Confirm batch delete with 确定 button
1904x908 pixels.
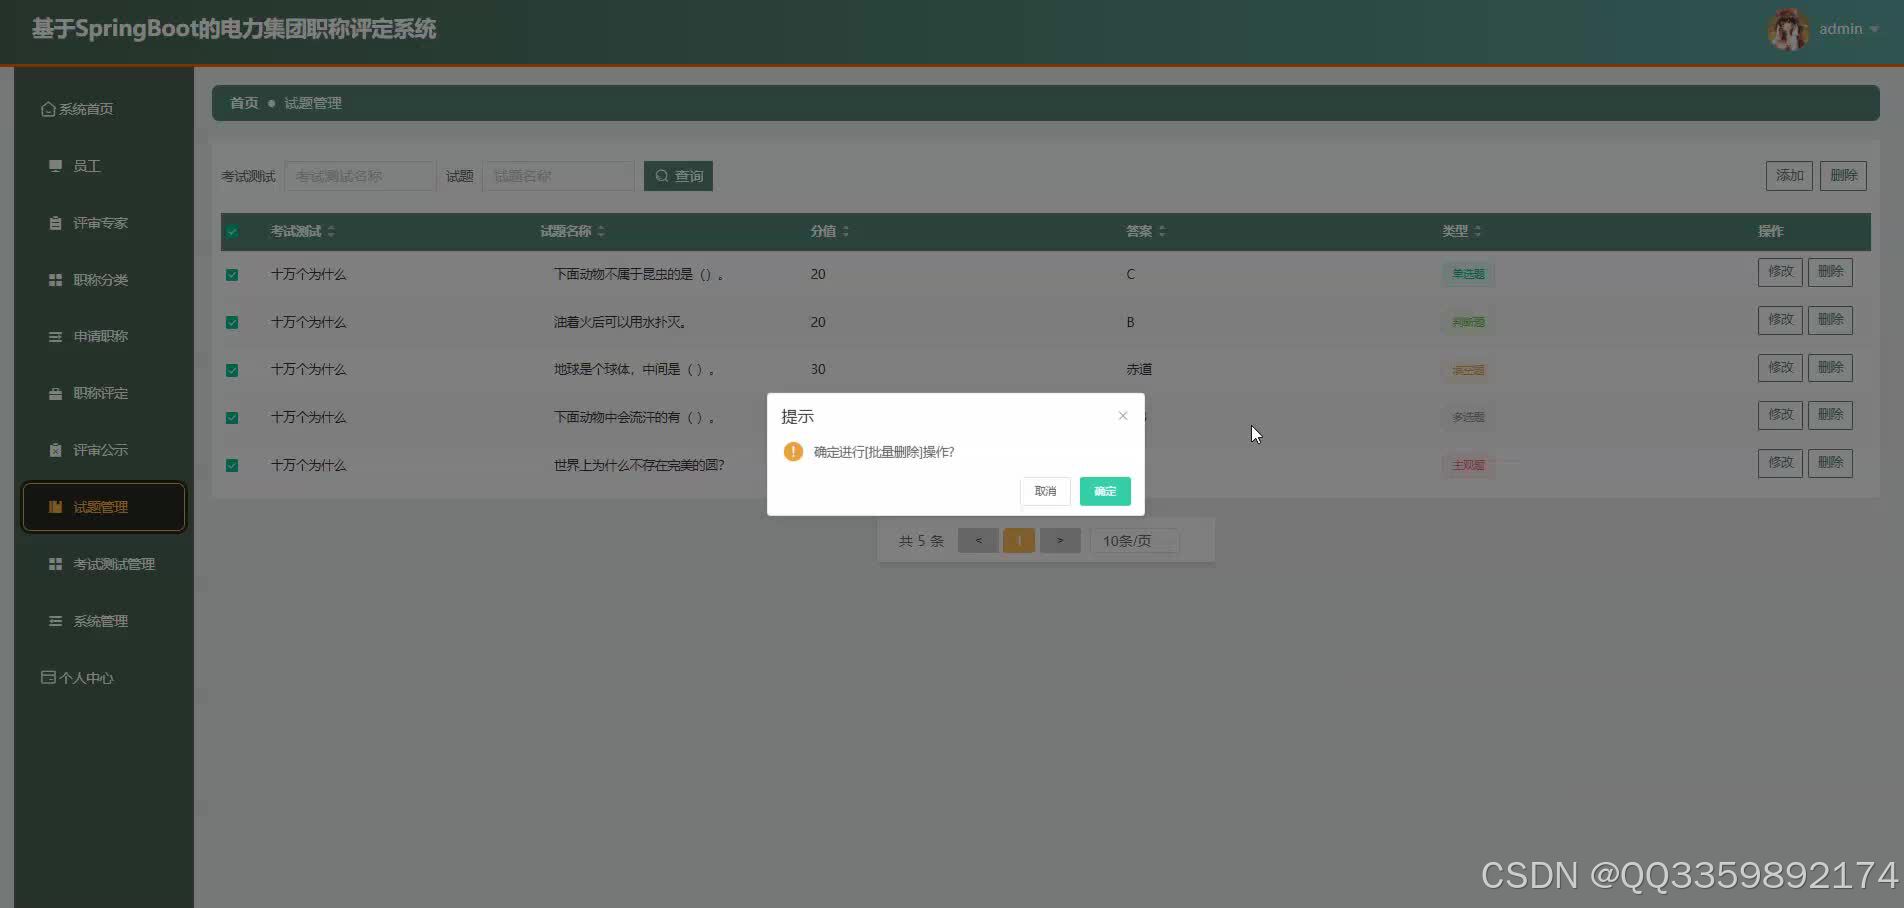pos(1104,491)
